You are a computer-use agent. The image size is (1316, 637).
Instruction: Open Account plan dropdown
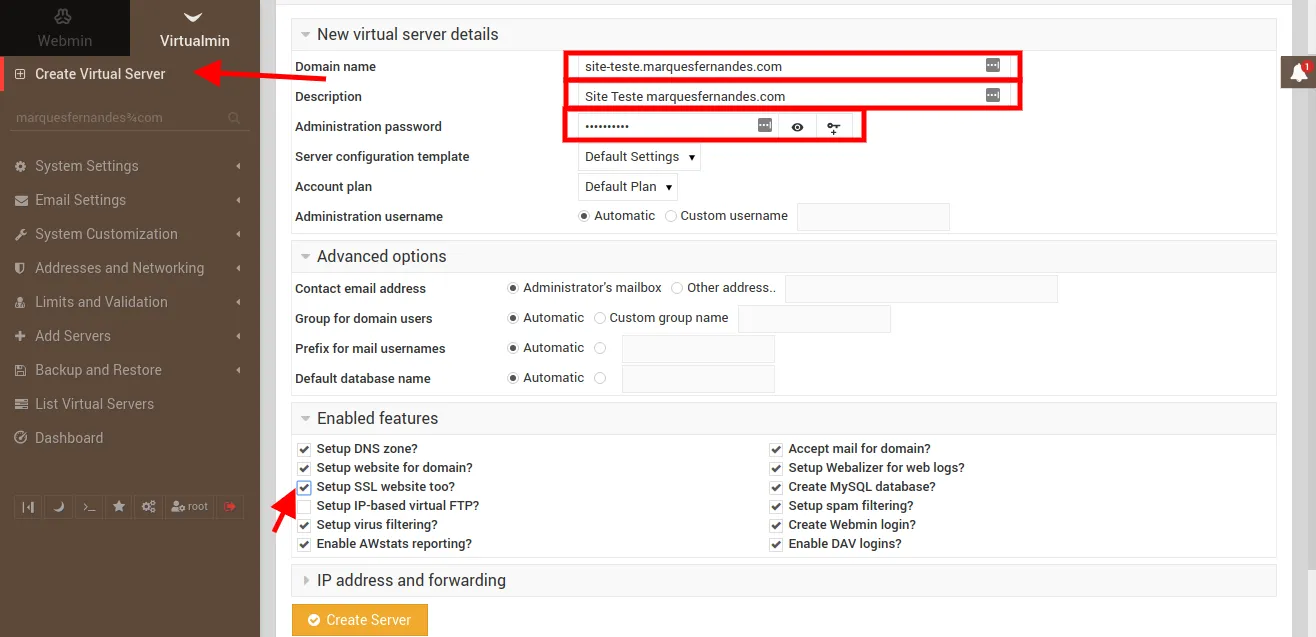coord(628,187)
